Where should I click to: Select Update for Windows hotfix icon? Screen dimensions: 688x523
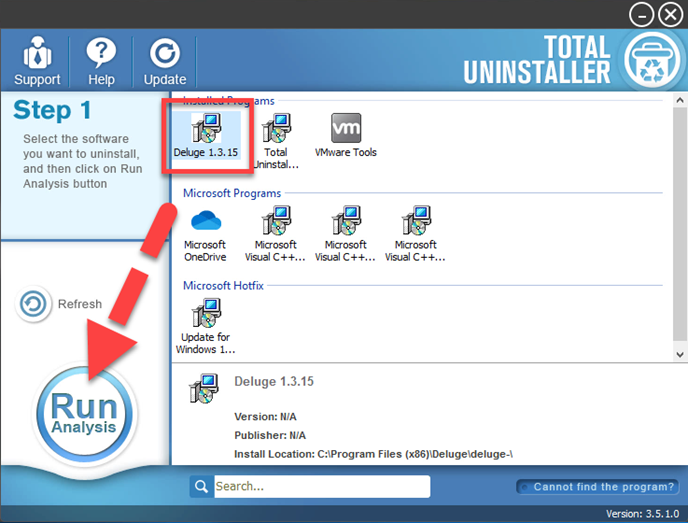click(x=205, y=326)
